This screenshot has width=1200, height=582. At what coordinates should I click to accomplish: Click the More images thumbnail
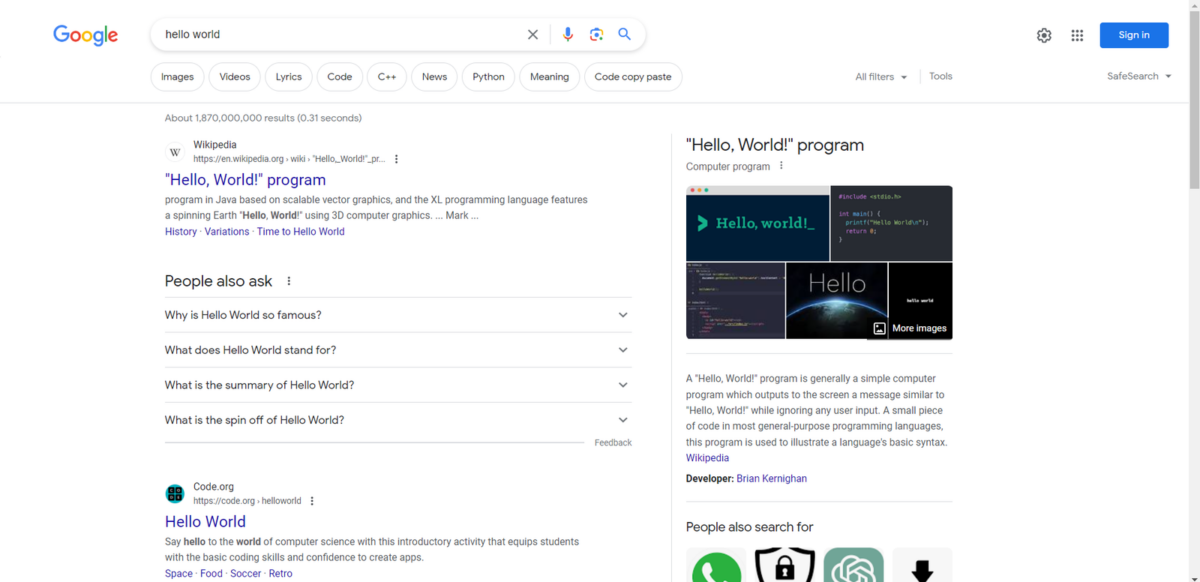click(x=910, y=328)
